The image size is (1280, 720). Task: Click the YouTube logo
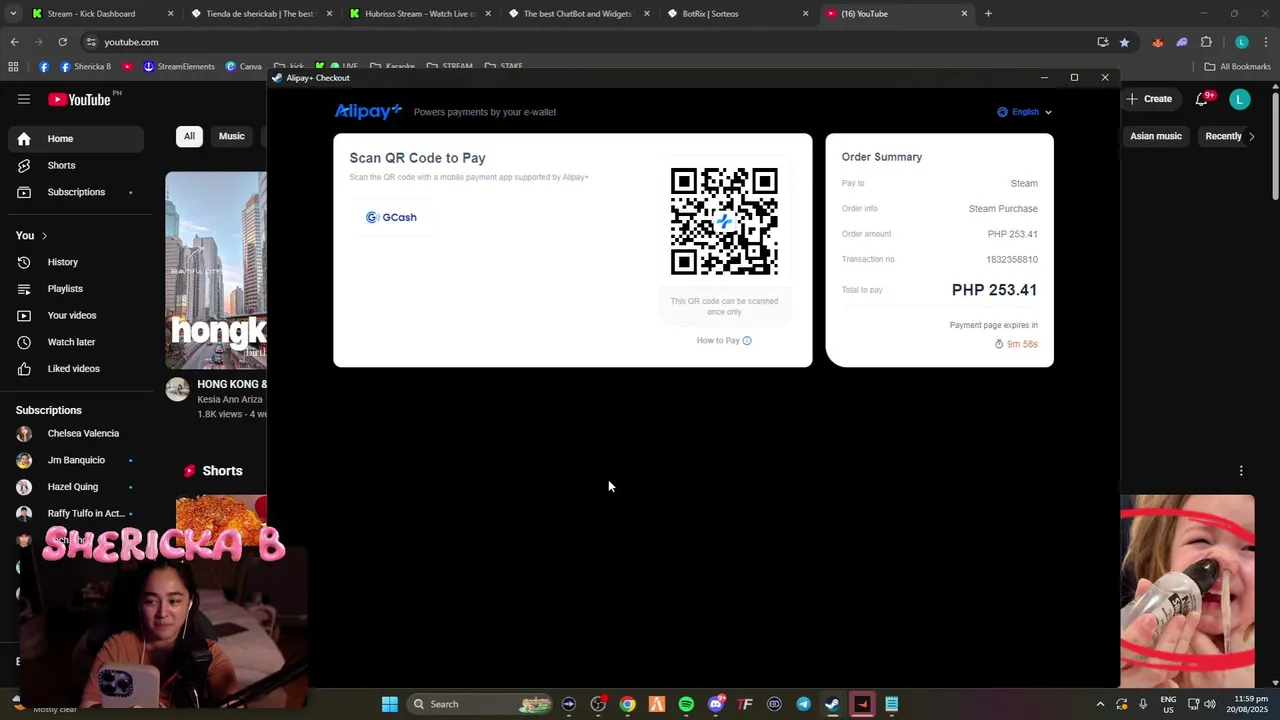click(x=79, y=99)
